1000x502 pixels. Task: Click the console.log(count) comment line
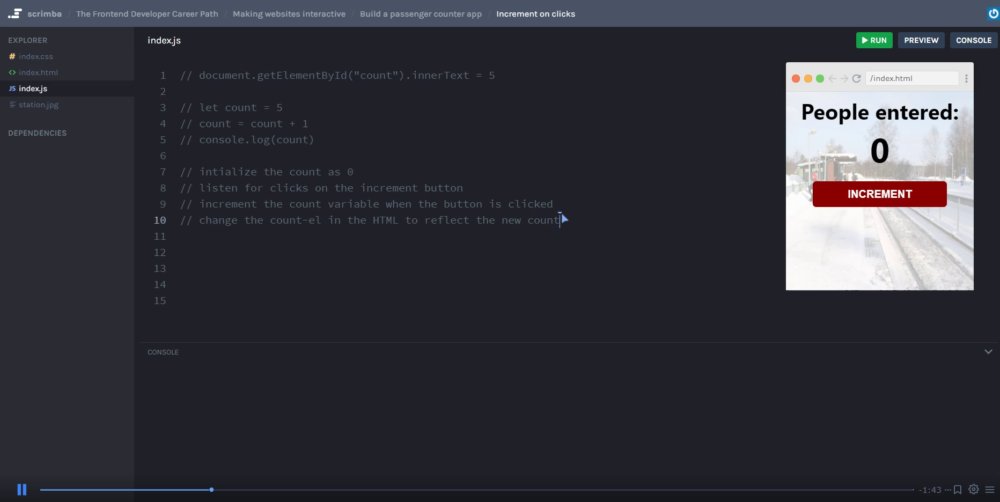[247, 140]
